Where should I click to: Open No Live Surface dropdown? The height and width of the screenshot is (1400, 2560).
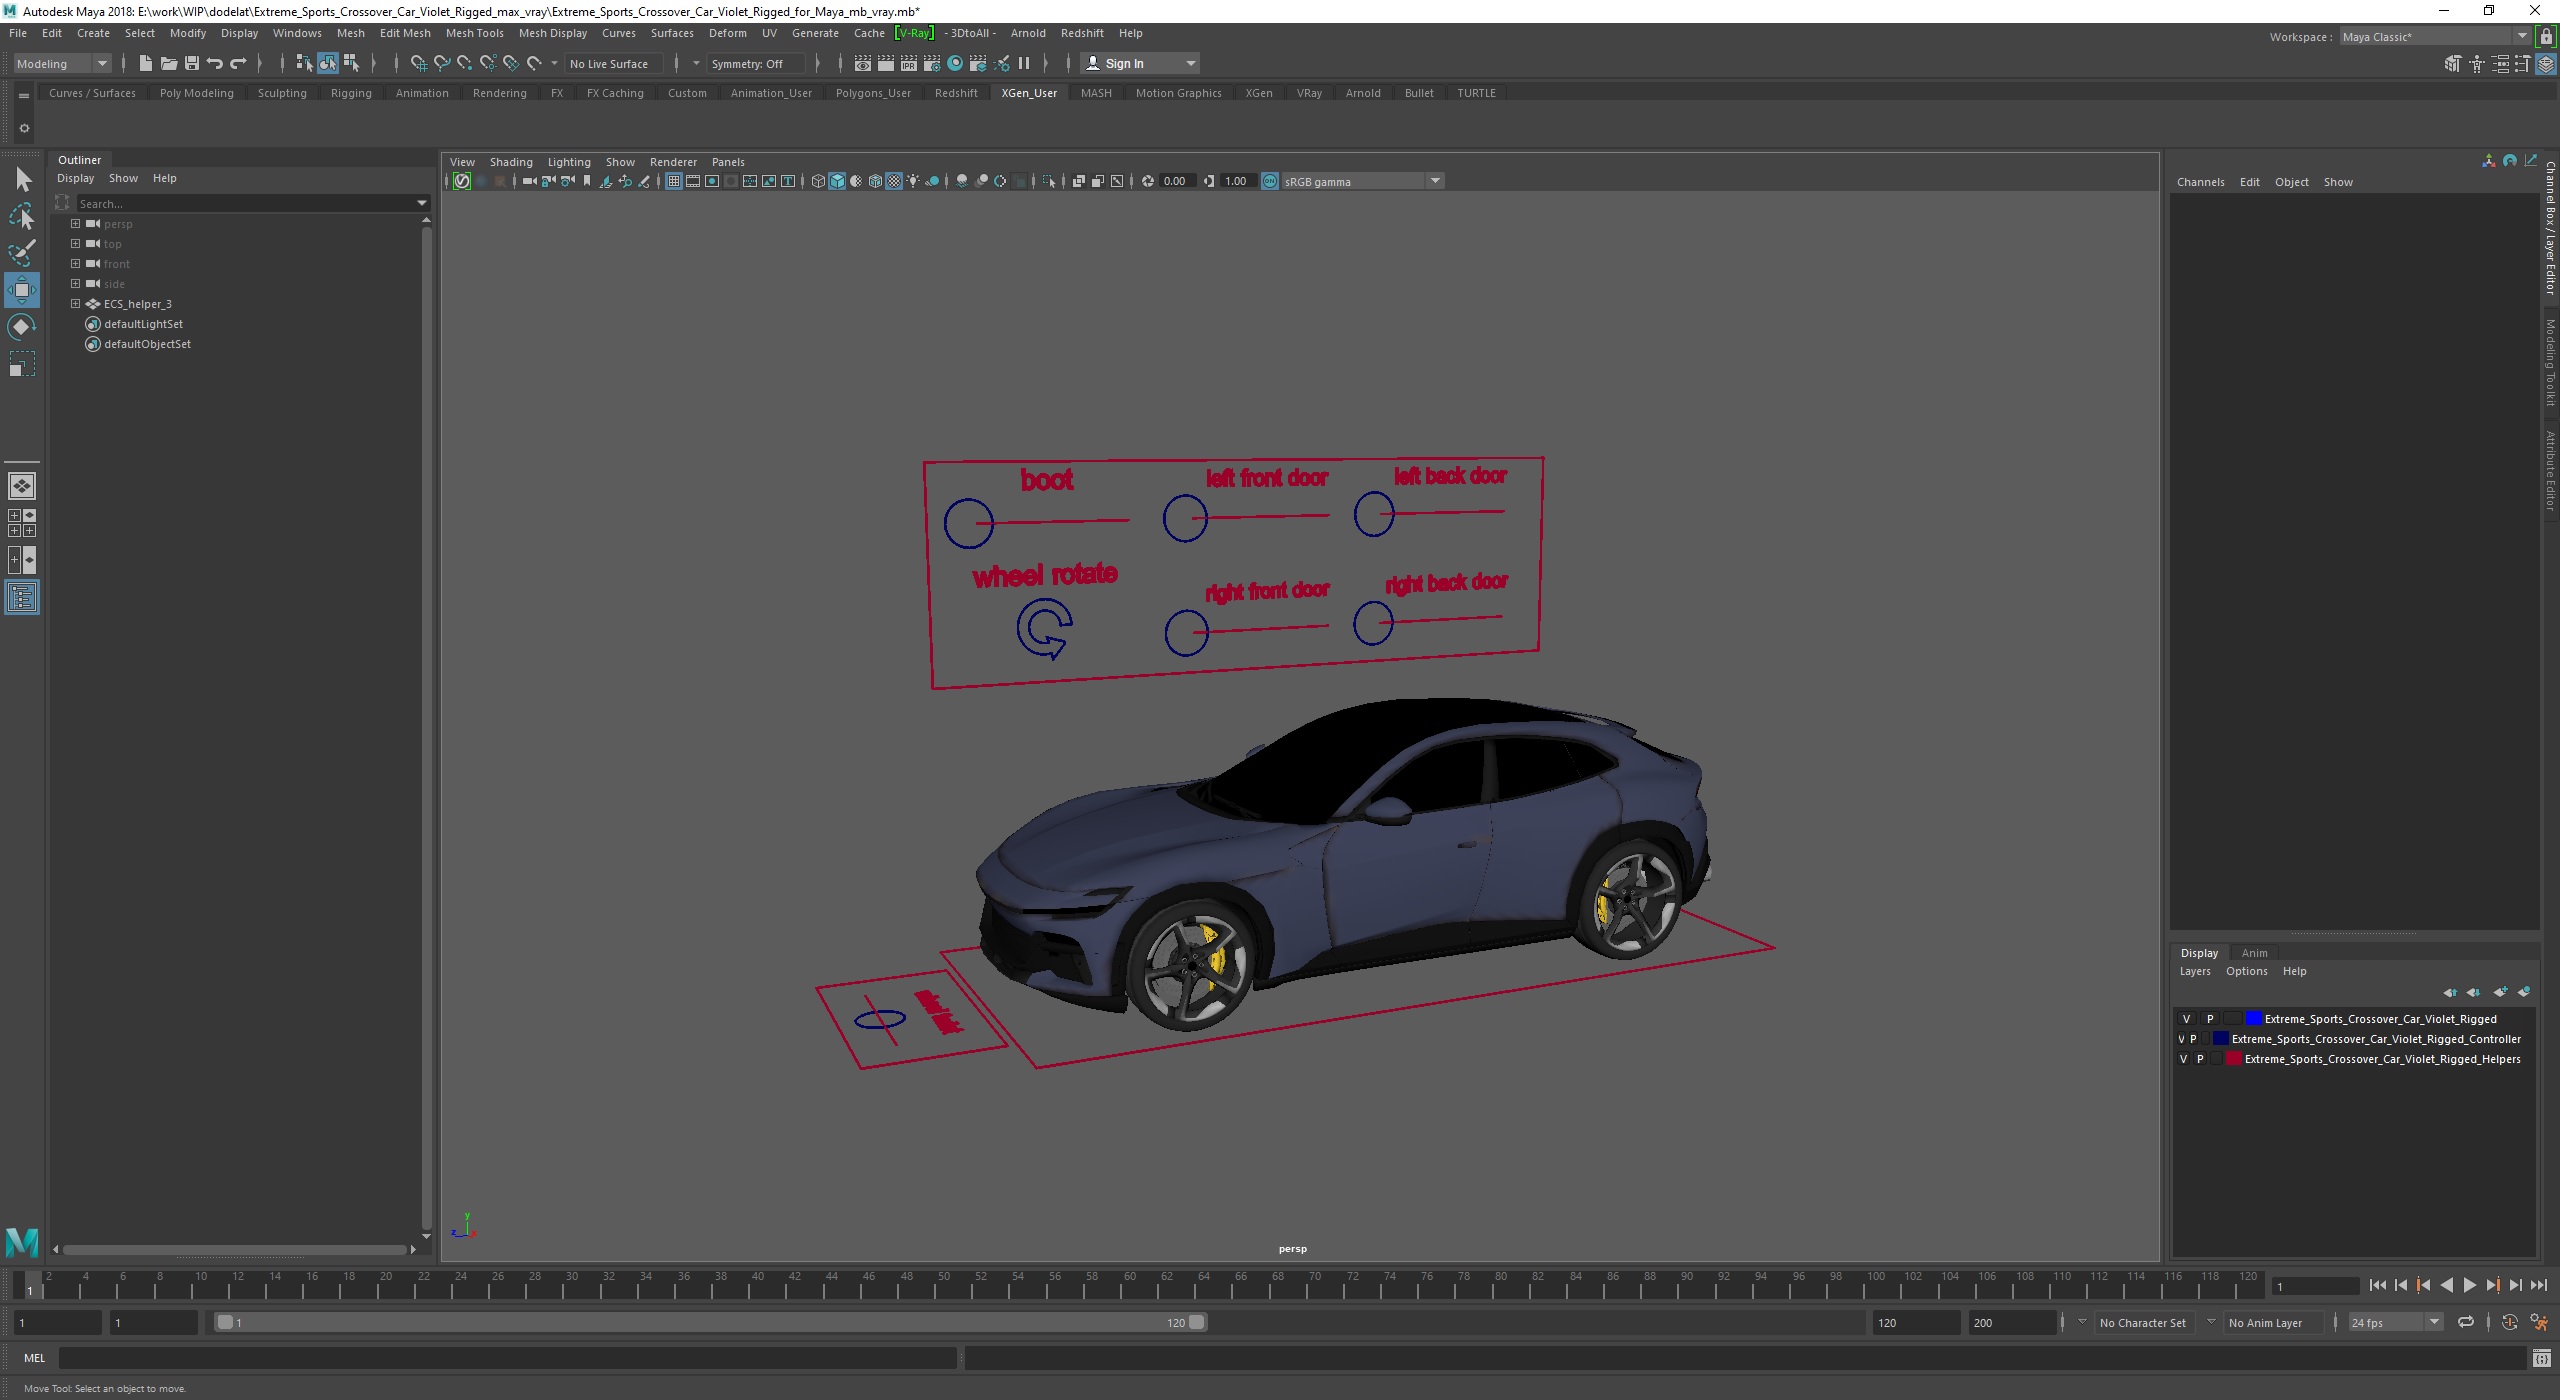[x=615, y=63]
